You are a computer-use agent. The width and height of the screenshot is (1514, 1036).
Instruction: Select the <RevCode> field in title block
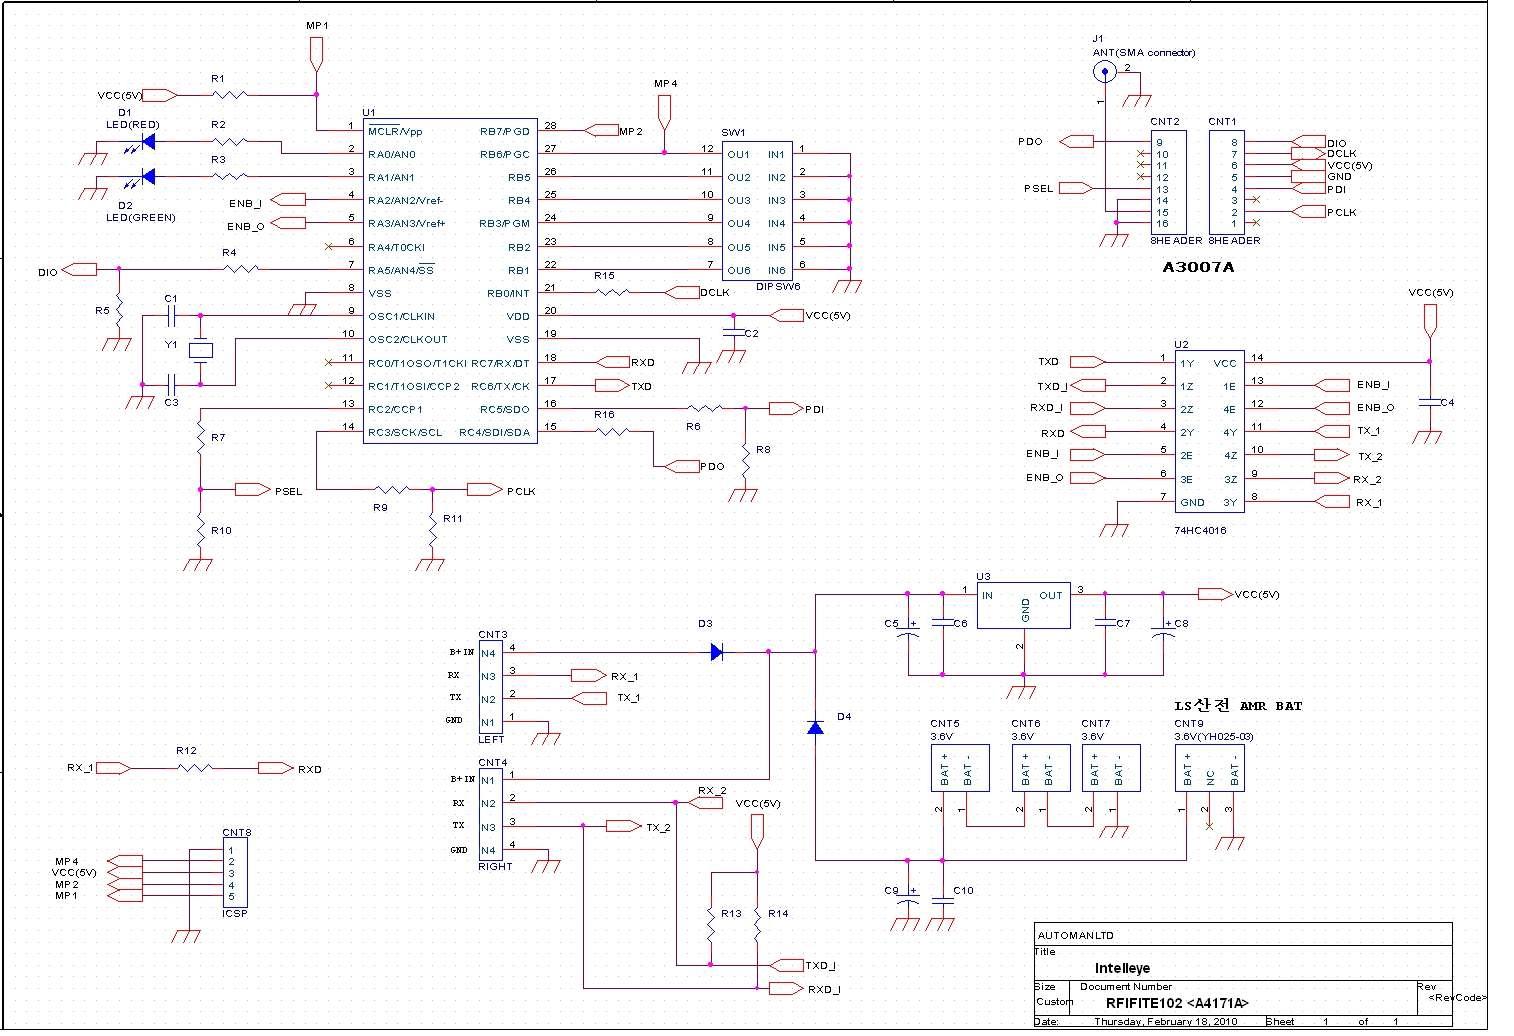point(1458,998)
